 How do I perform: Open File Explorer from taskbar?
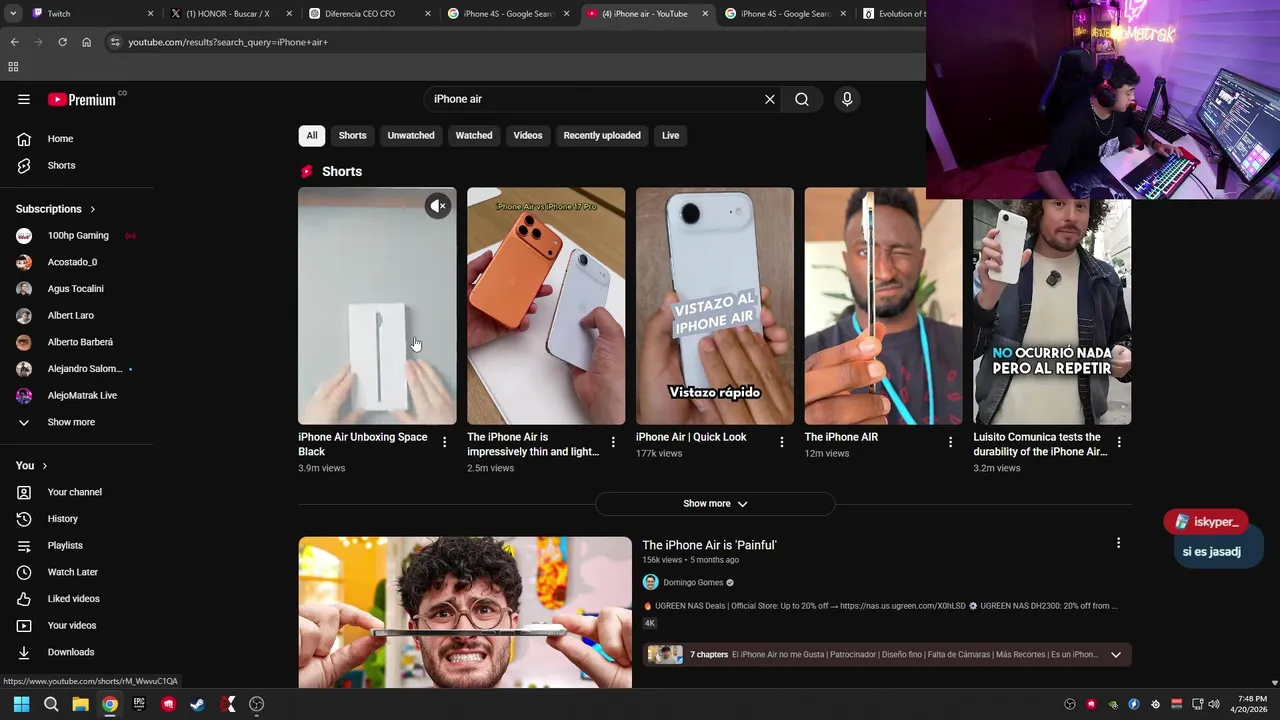[x=80, y=704]
